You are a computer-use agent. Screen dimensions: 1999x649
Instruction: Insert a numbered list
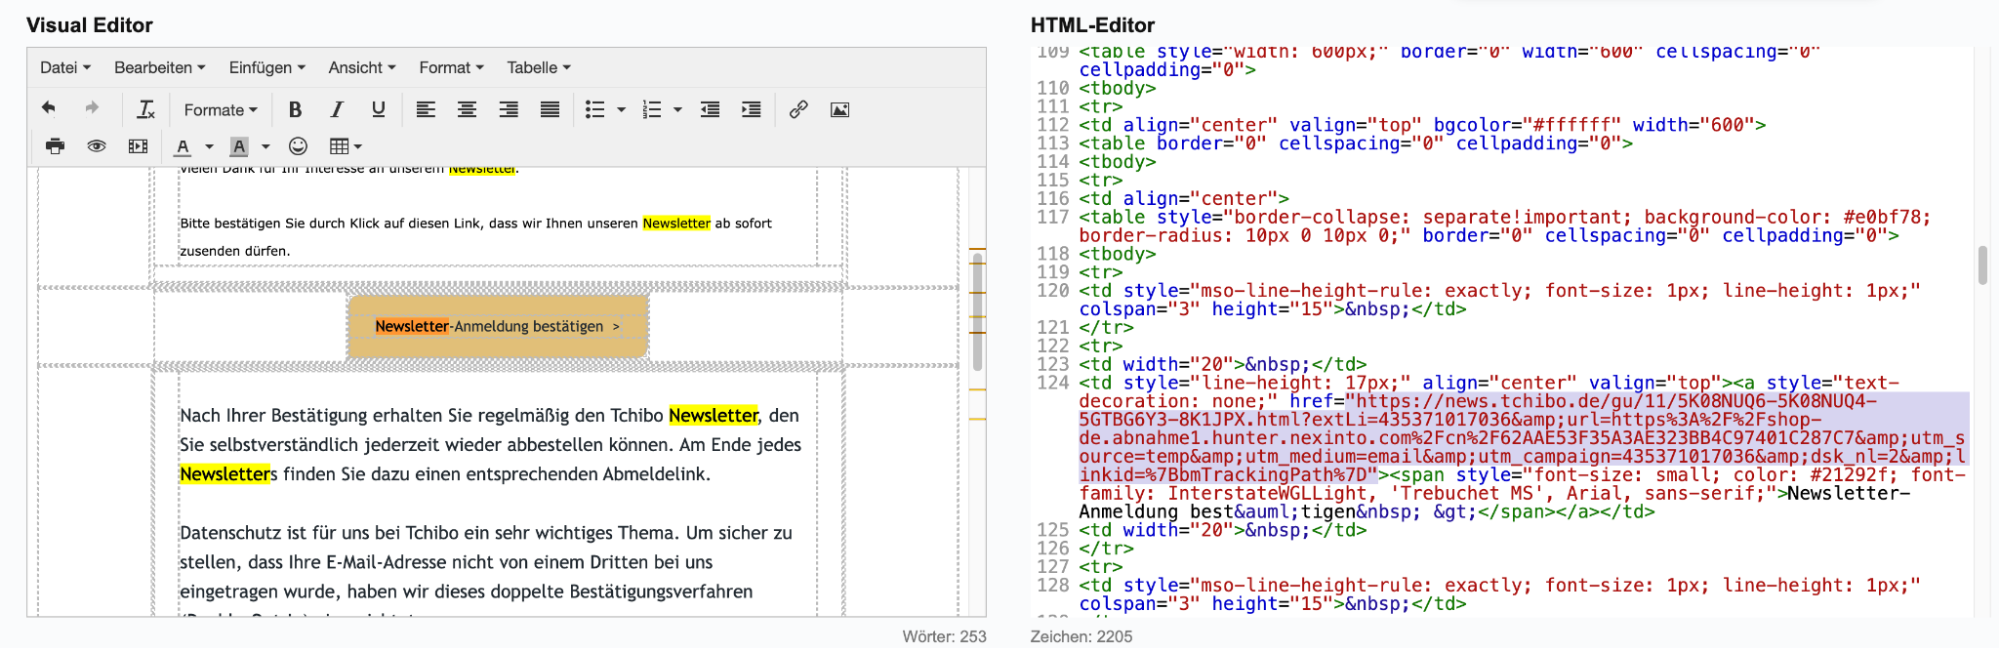point(652,109)
